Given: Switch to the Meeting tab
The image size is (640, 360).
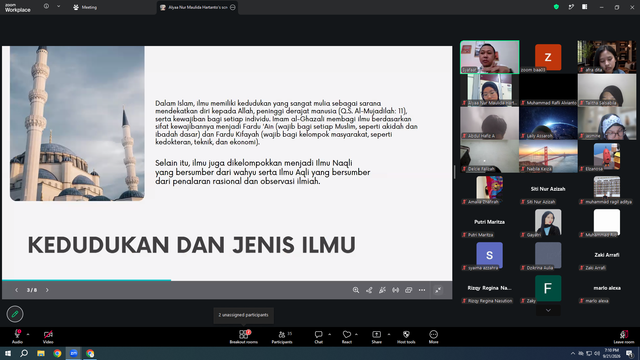Looking at the screenshot, I should tap(85, 7).
